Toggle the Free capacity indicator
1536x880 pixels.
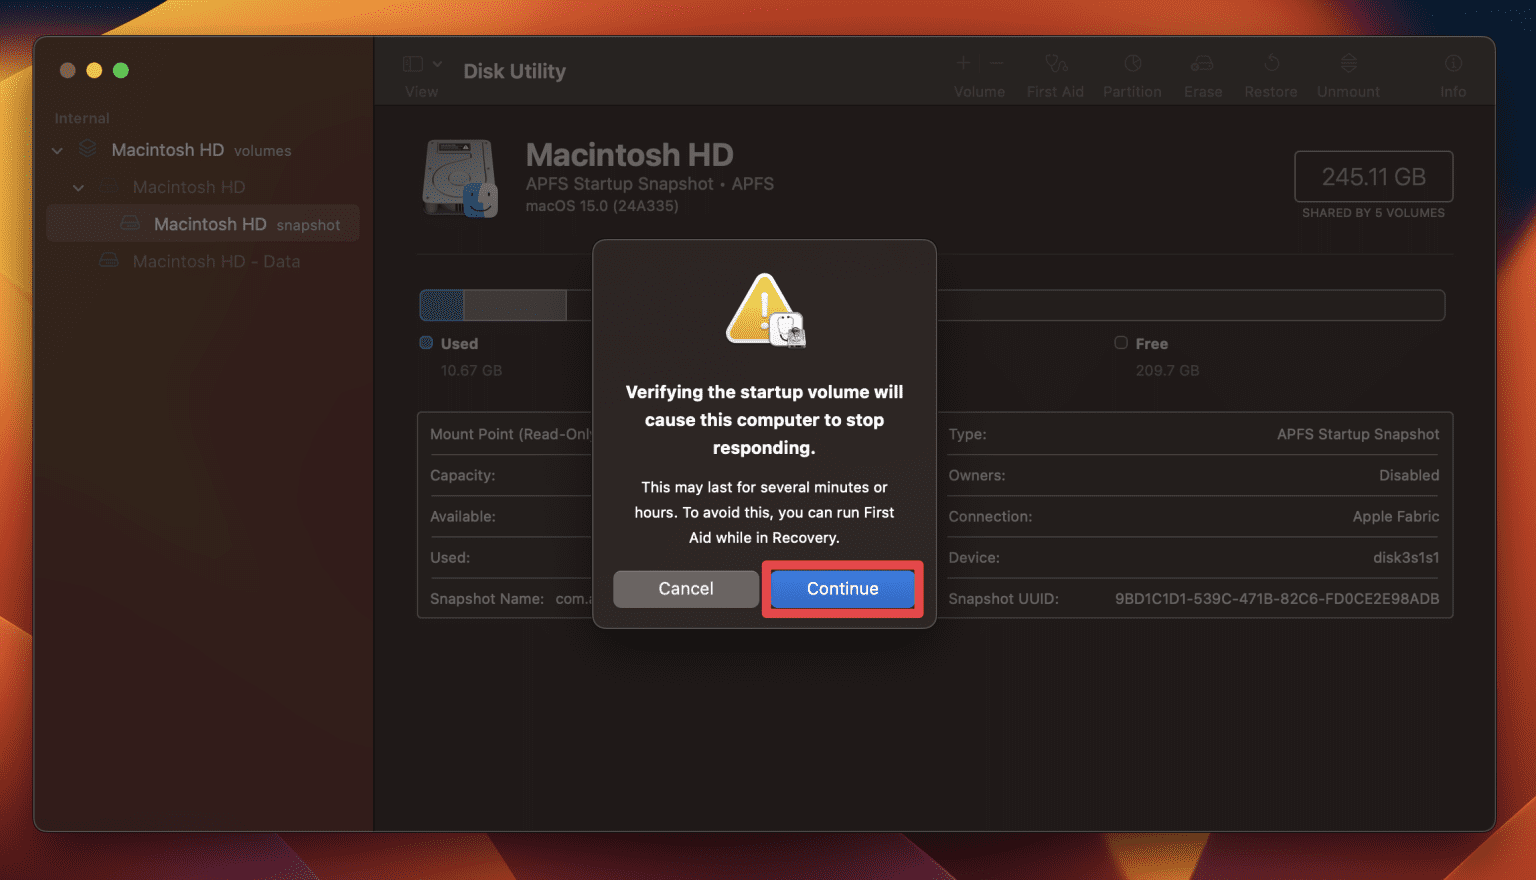tap(1121, 343)
